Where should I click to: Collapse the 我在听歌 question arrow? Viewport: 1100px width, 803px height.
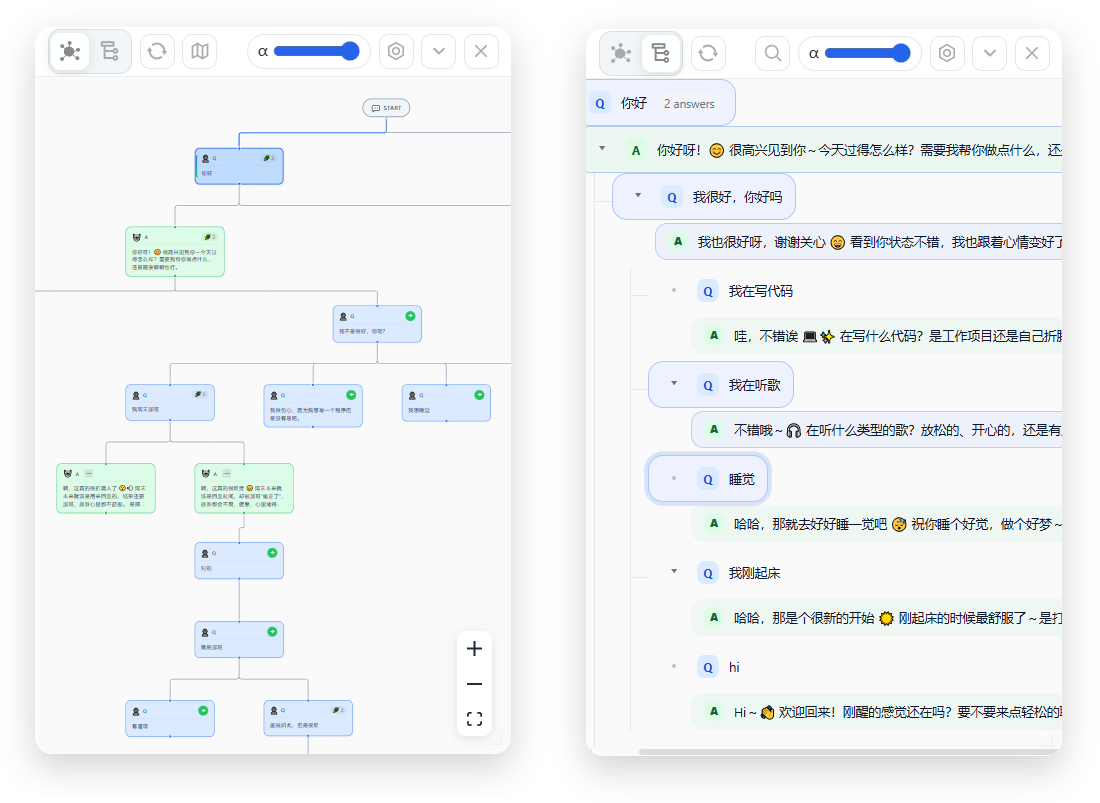click(x=673, y=384)
